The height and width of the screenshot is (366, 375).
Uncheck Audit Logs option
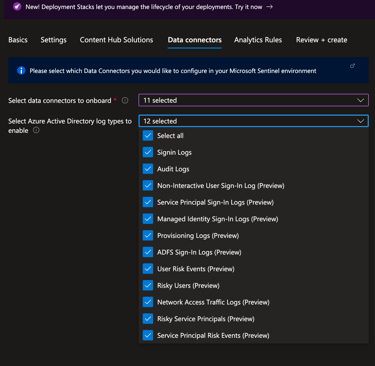(148, 169)
